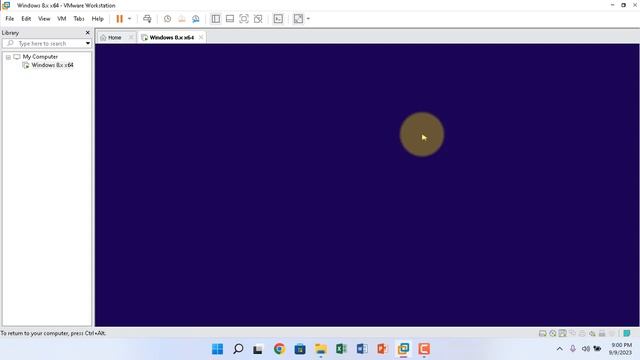Open the power options dropdown next to pause
The height and width of the screenshot is (360, 640).
tap(129, 19)
